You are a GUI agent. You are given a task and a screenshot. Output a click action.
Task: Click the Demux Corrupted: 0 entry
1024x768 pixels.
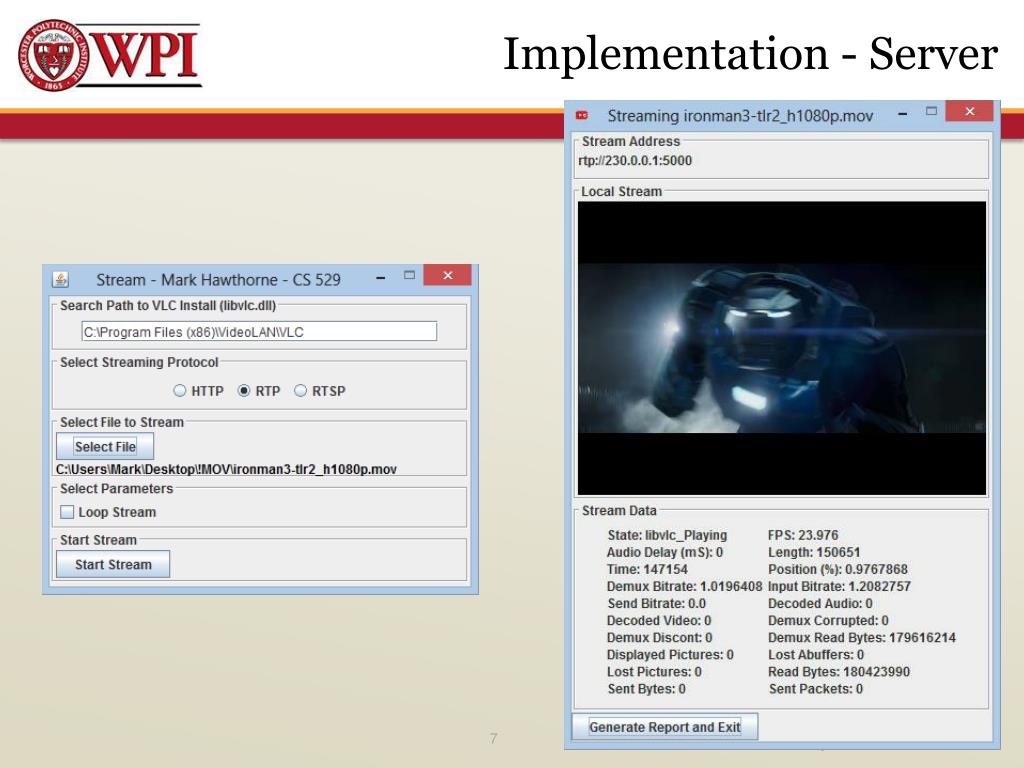(828, 620)
